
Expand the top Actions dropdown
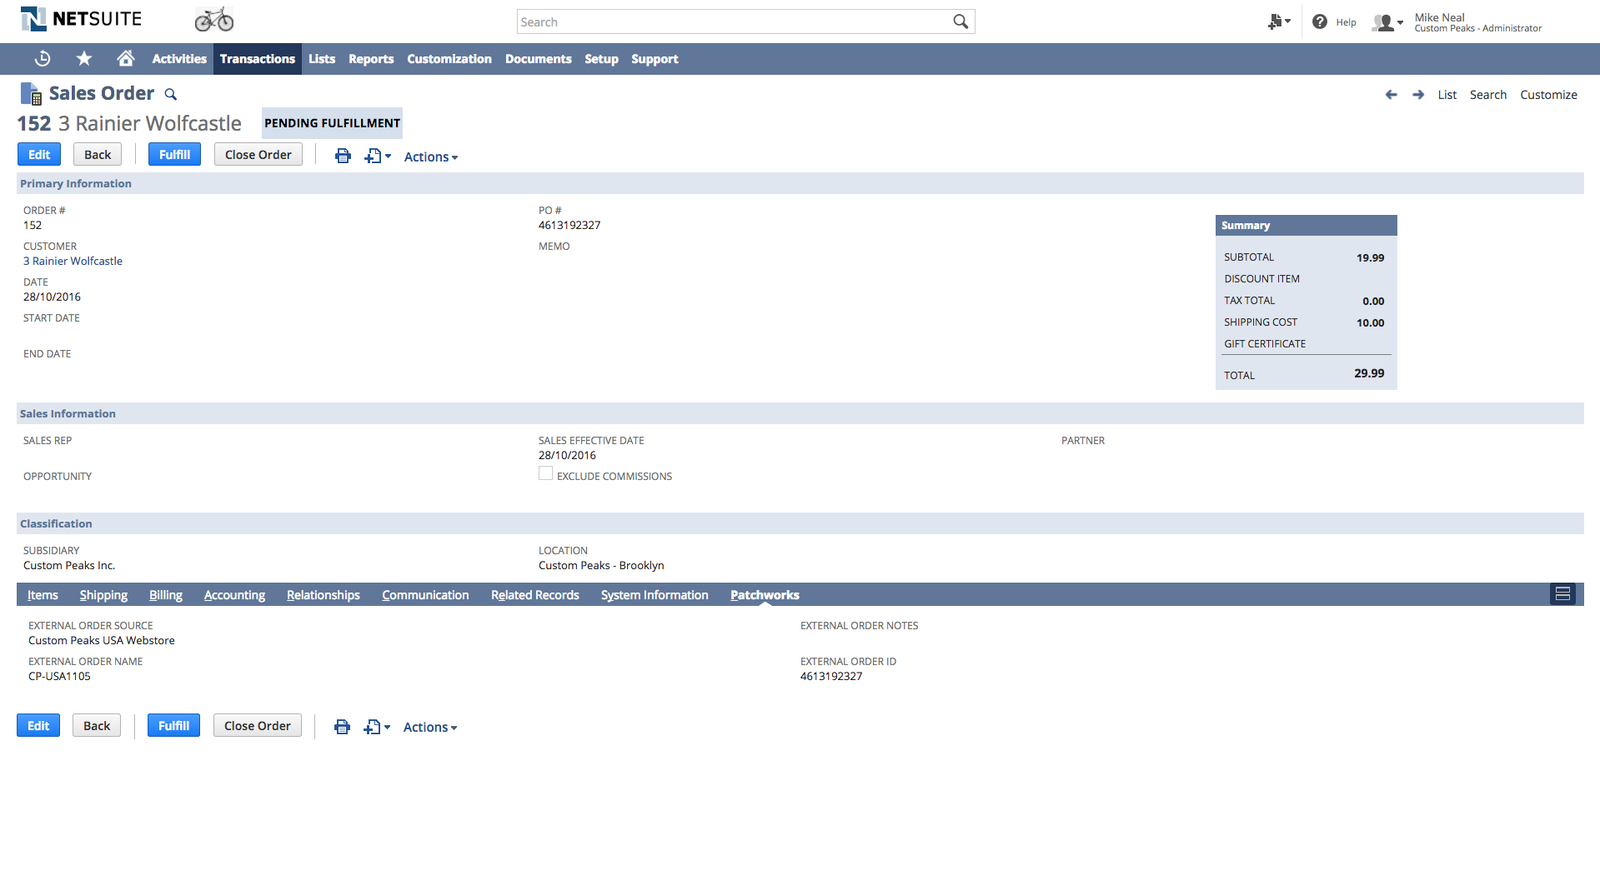(431, 157)
